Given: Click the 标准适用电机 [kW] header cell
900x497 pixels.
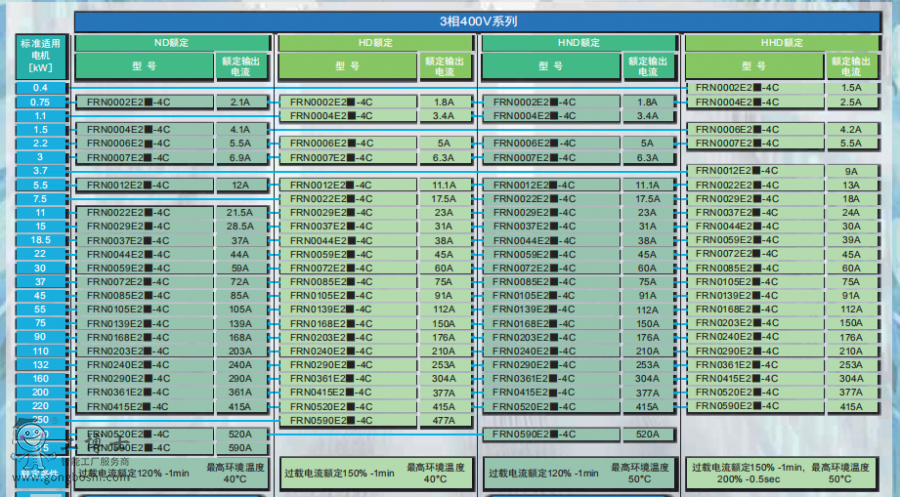Looking at the screenshot, I should pyautogui.click(x=40, y=57).
